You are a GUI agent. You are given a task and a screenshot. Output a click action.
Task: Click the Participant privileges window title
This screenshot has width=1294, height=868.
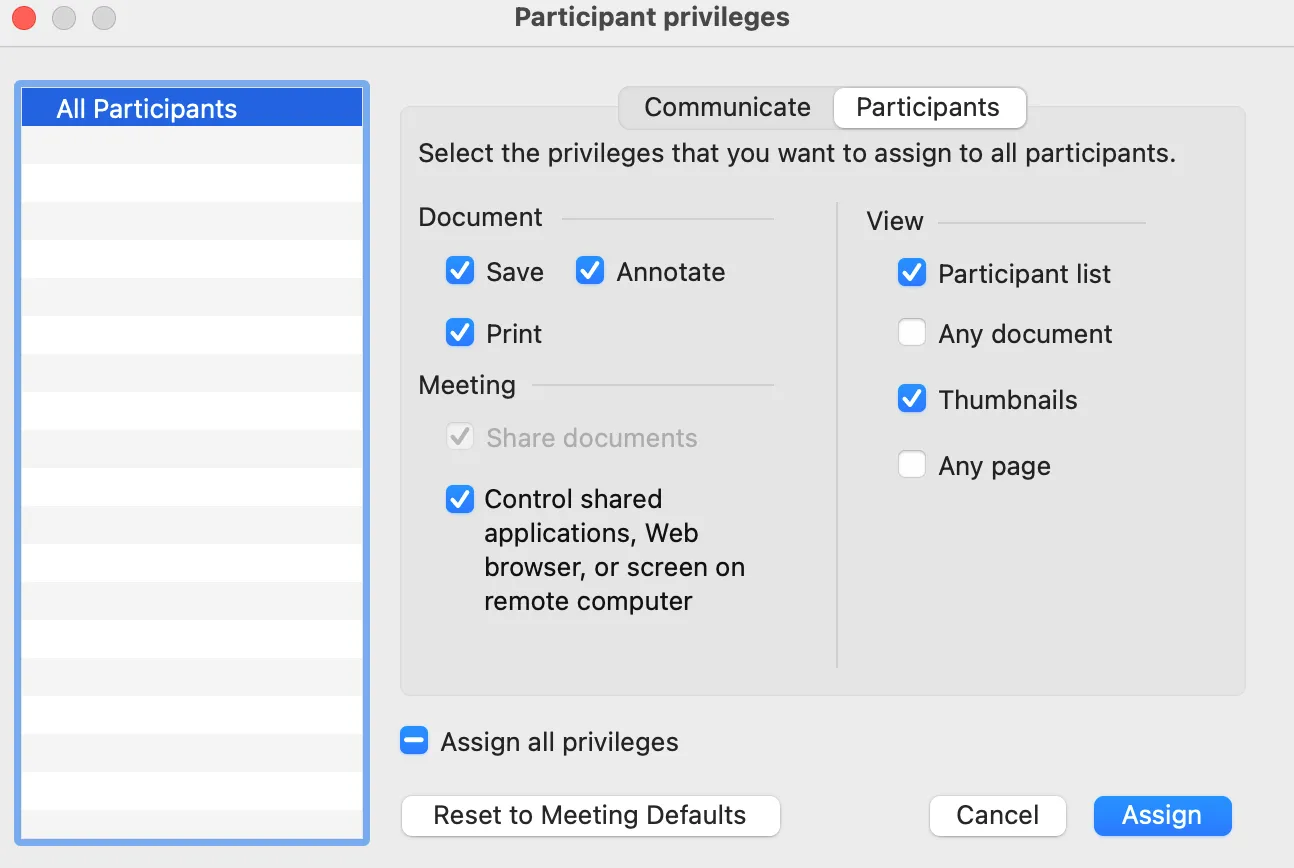click(x=652, y=18)
